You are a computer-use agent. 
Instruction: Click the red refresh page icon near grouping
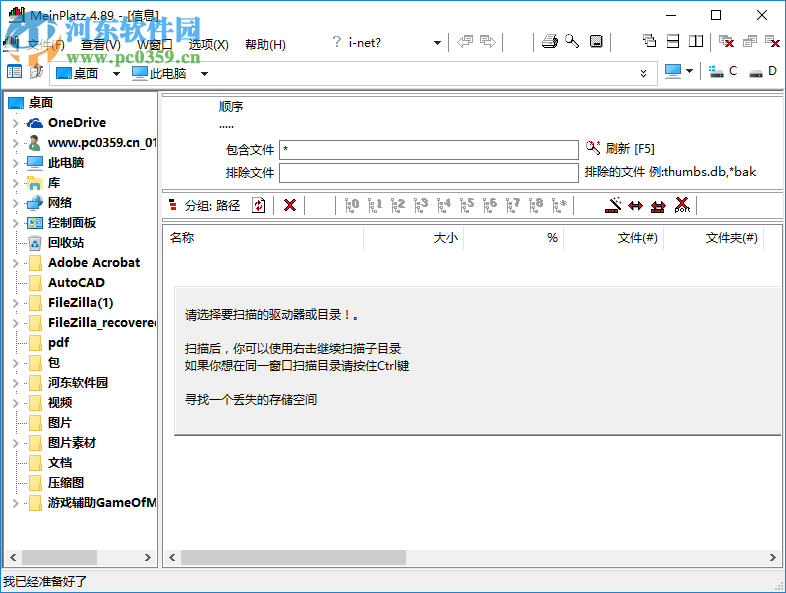coord(259,205)
